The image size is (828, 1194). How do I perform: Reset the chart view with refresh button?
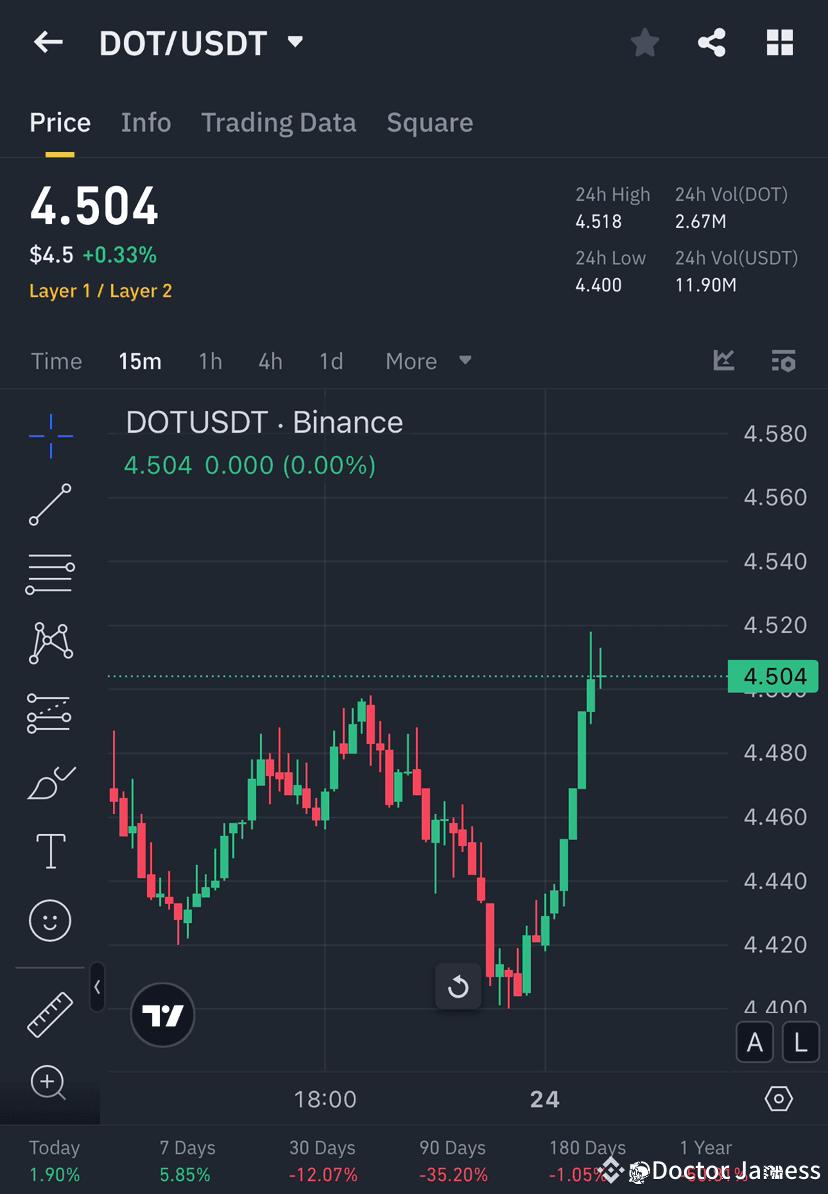click(x=458, y=986)
